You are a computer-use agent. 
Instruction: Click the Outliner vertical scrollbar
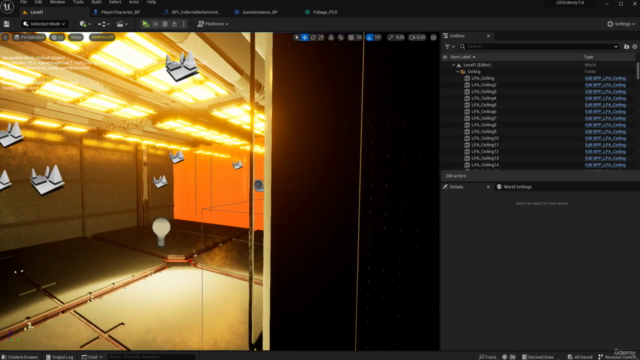click(x=638, y=71)
